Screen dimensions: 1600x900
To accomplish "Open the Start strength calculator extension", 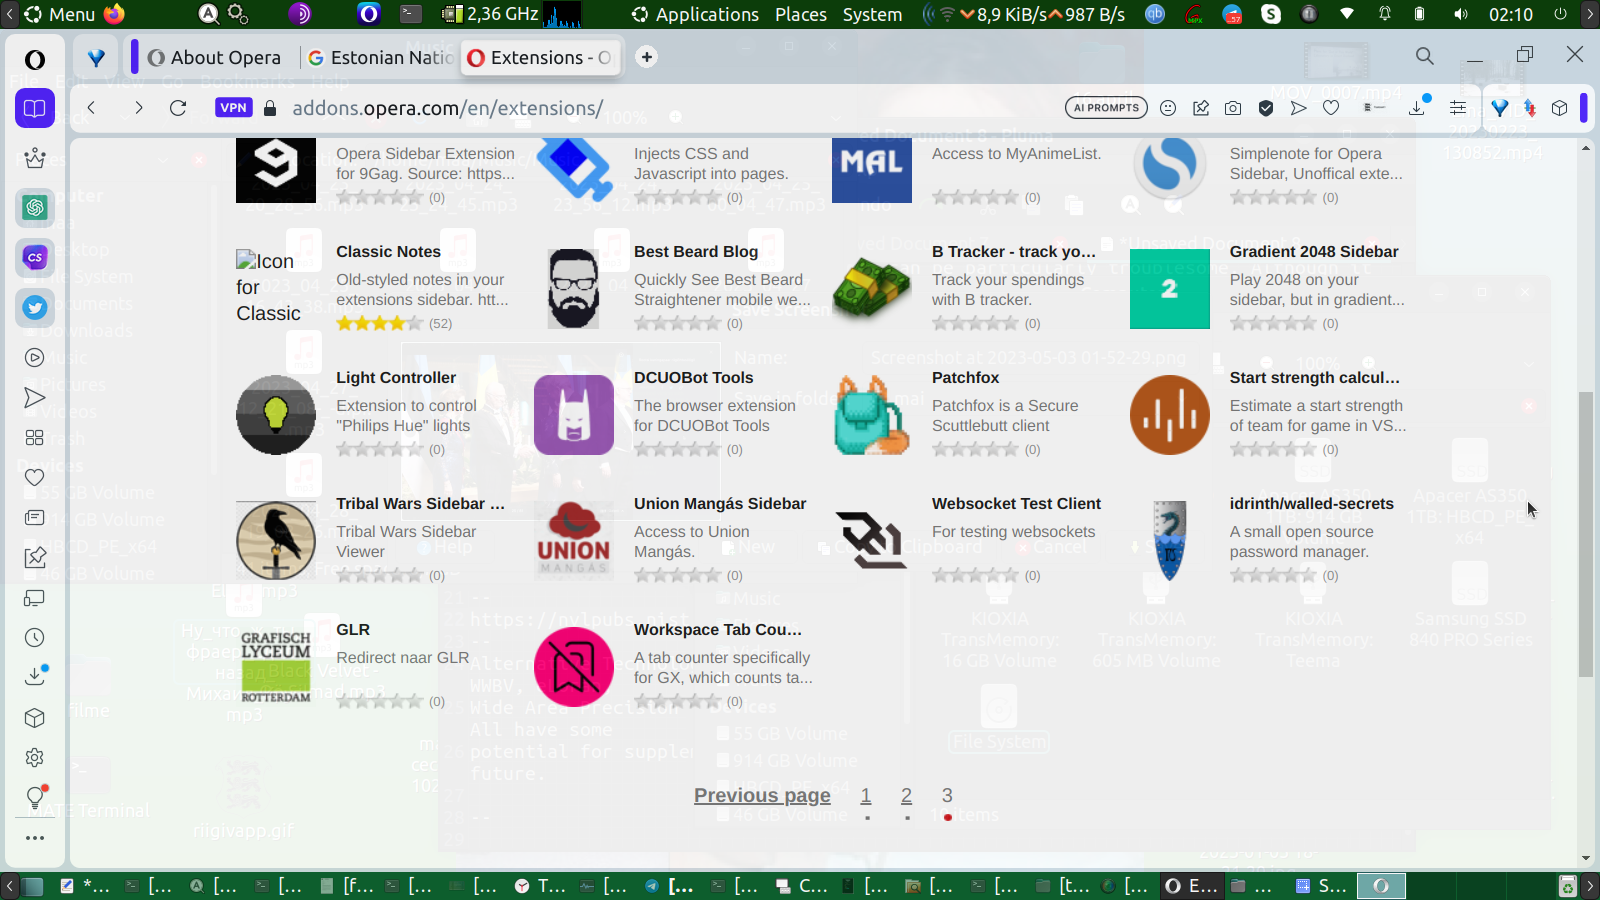I will (1314, 377).
